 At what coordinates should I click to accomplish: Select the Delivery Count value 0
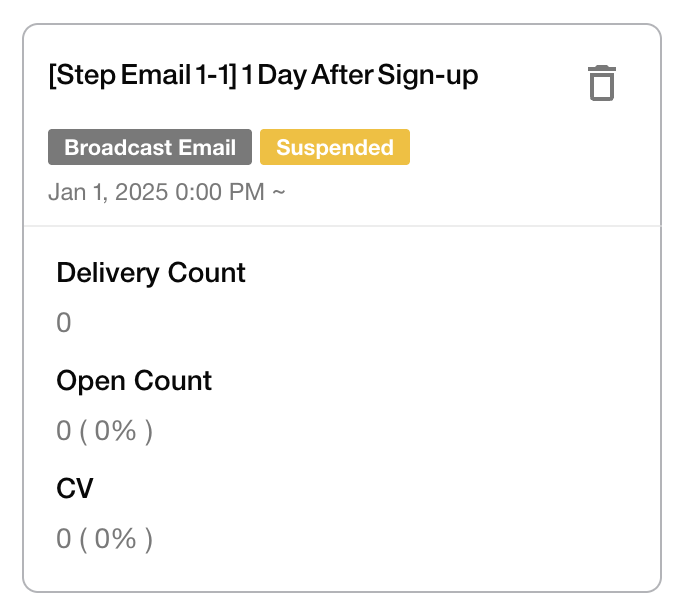point(63,323)
